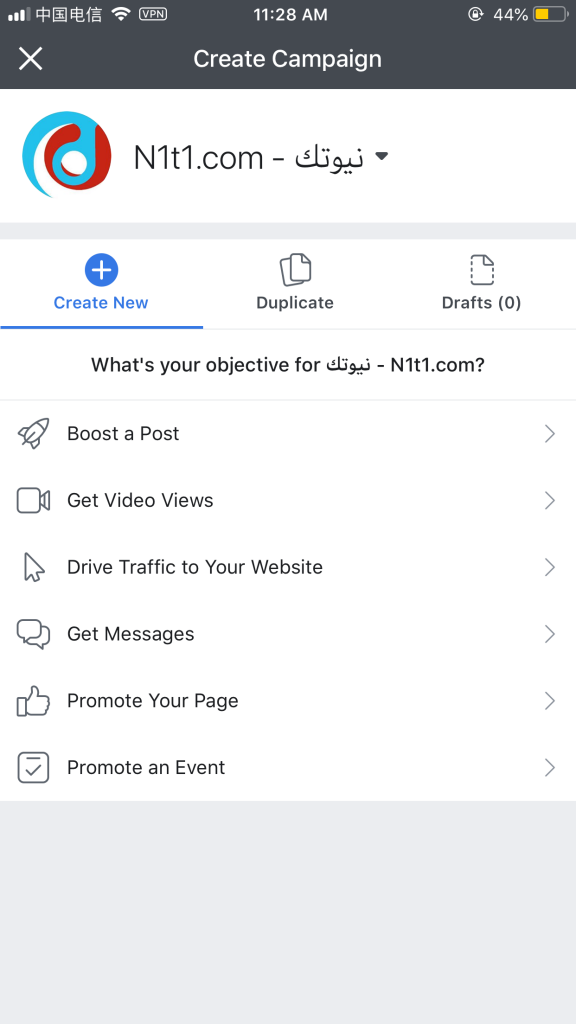Close the Create Campaign screen

pos(30,59)
